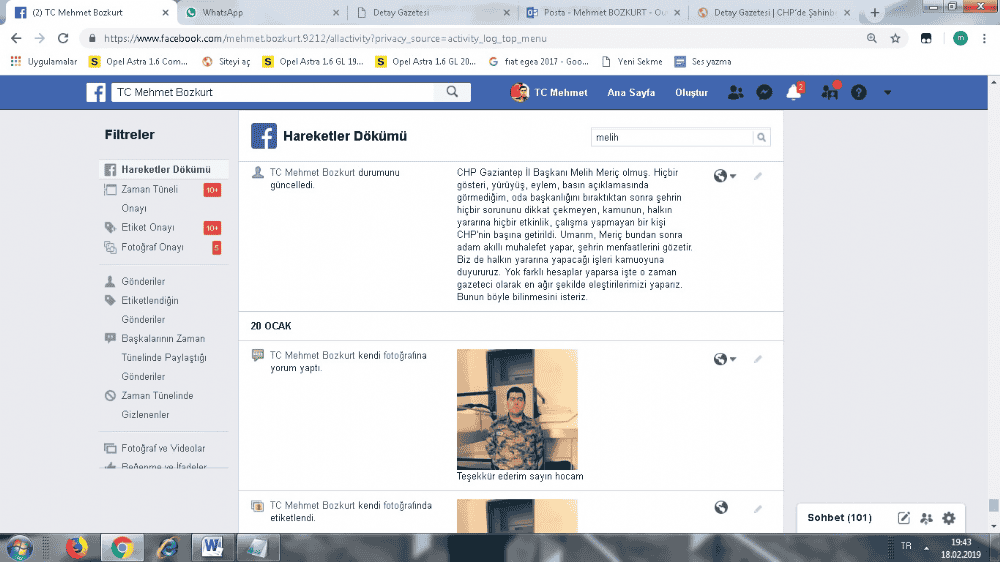Select Zaman Tüneli Onayı filter
This screenshot has height=562, width=1000.
coord(150,189)
